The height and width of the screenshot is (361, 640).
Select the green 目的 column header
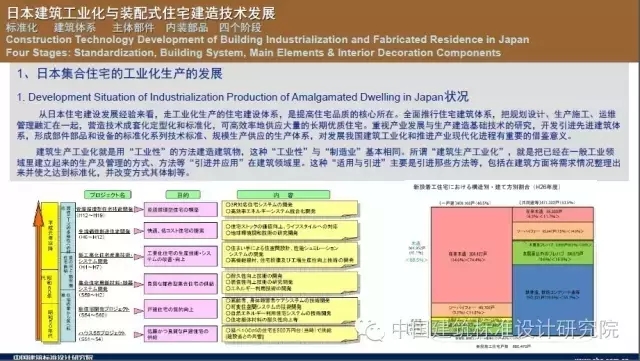[x=183, y=195]
